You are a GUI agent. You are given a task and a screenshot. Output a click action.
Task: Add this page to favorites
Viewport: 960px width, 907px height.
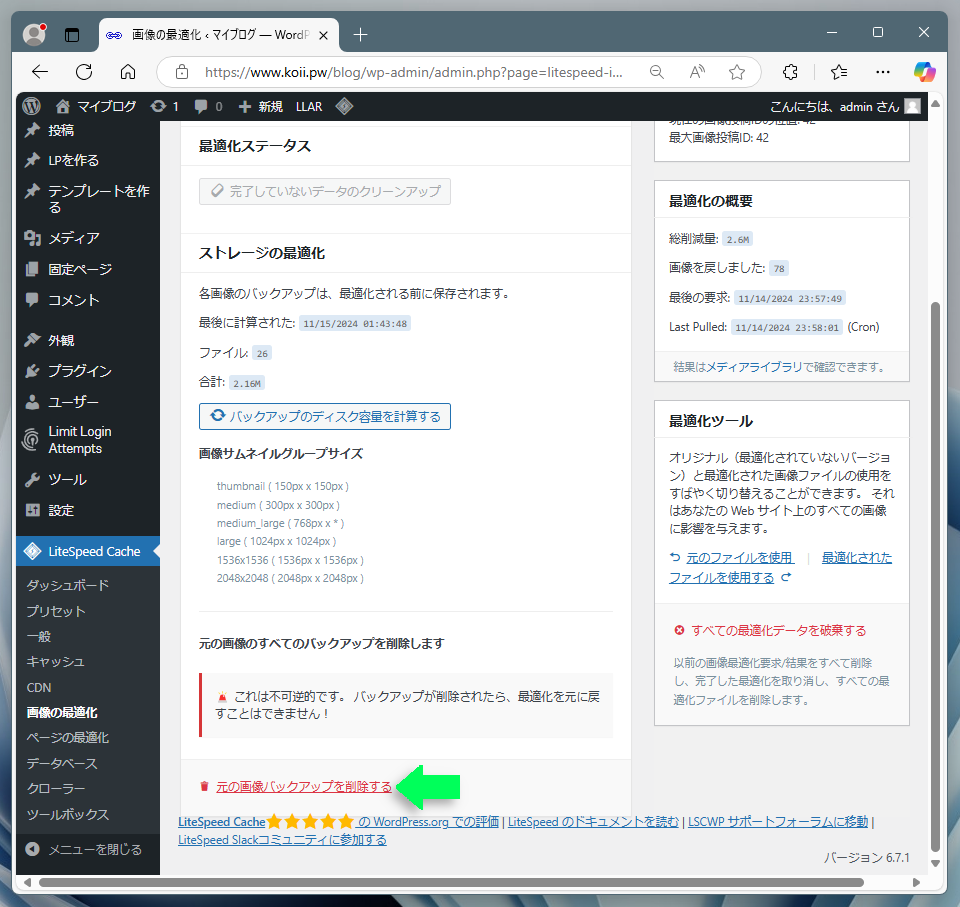[737, 72]
